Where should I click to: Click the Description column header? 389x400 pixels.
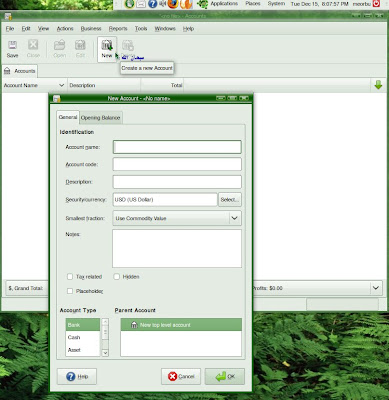click(x=104, y=85)
